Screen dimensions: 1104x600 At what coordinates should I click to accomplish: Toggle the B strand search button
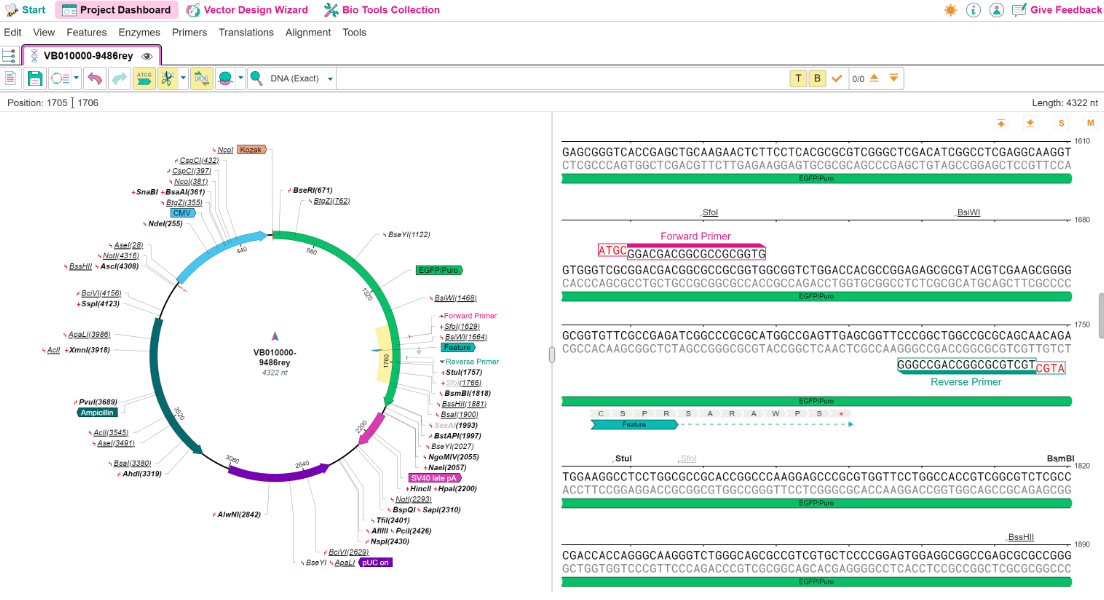coord(817,78)
